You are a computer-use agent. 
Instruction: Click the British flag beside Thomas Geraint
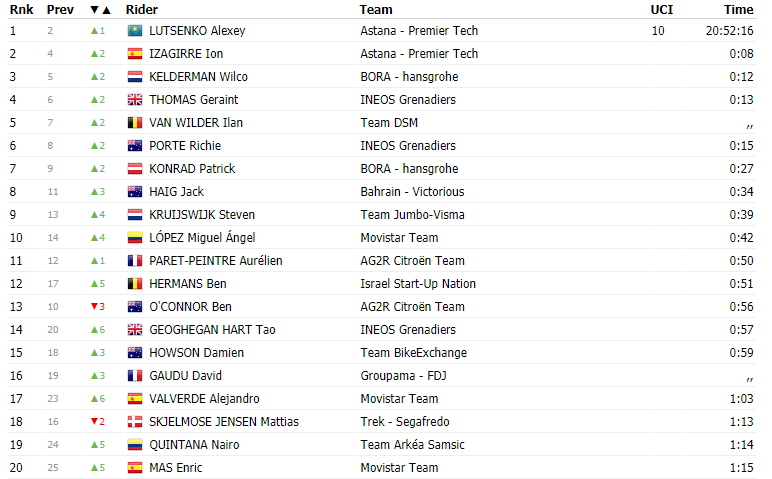134,100
